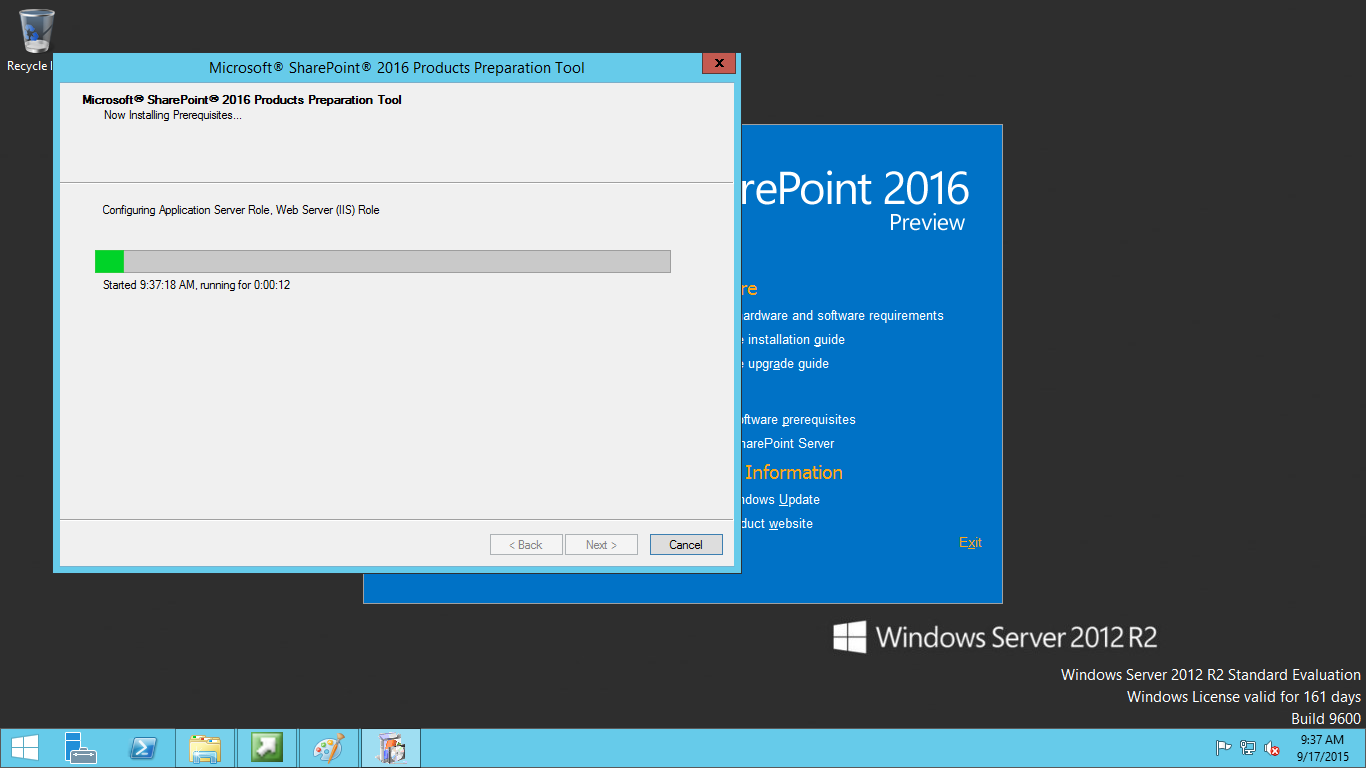Open Windows PowerShell from taskbar

pyautogui.click(x=143, y=748)
